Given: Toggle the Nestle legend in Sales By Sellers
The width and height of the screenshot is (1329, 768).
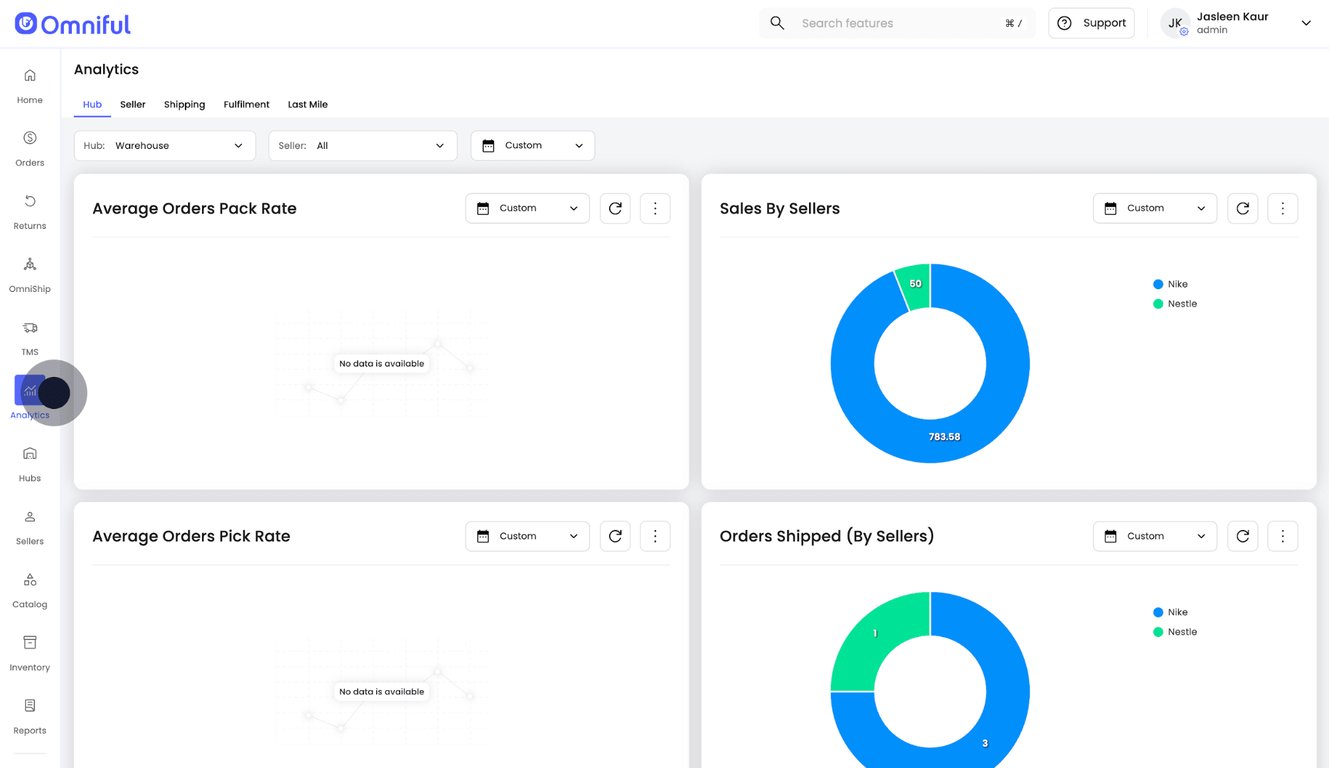Looking at the screenshot, I should pos(1175,304).
